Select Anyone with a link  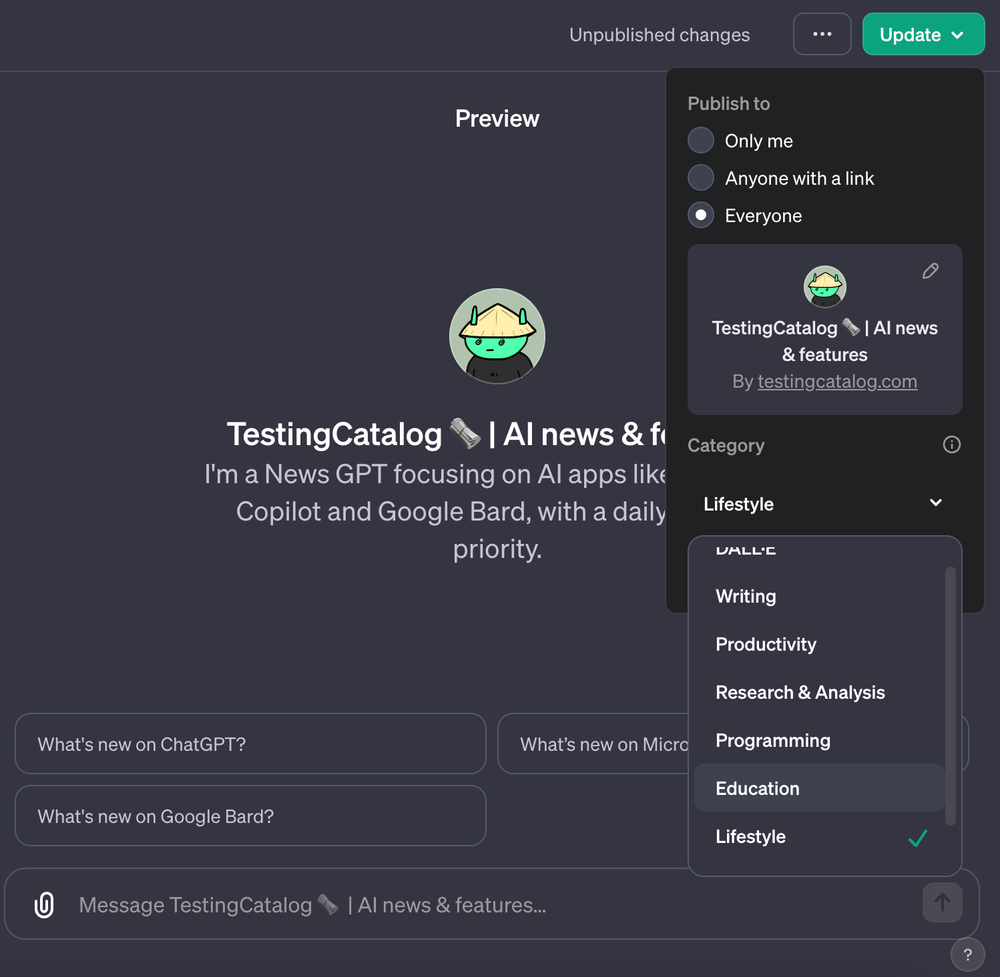[700, 178]
